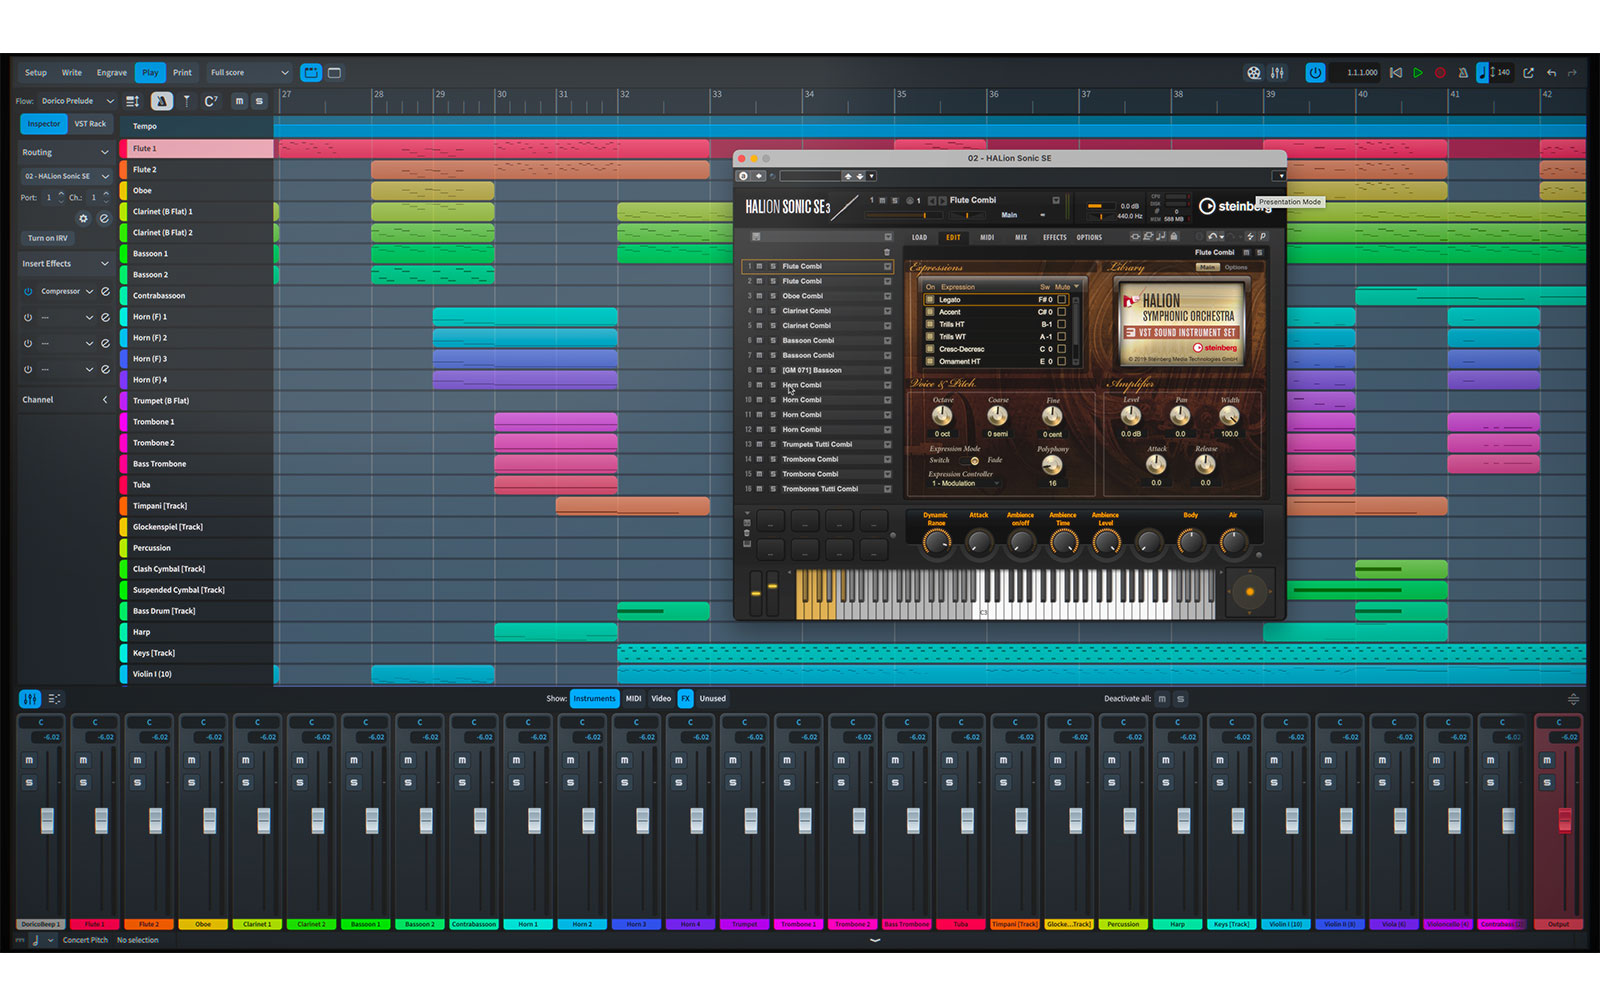Click the C7 chord tool icon
The height and width of the screenshot is (1007, 1600).
pos(211,101)
